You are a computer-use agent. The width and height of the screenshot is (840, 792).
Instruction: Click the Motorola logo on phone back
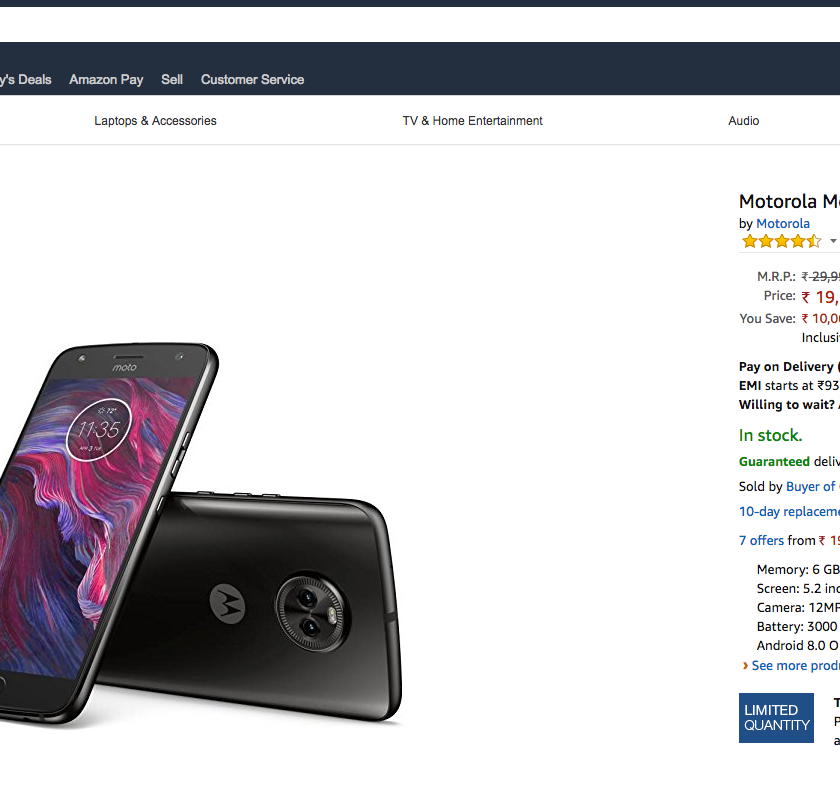pyautogui.click(x=226, y=602)
